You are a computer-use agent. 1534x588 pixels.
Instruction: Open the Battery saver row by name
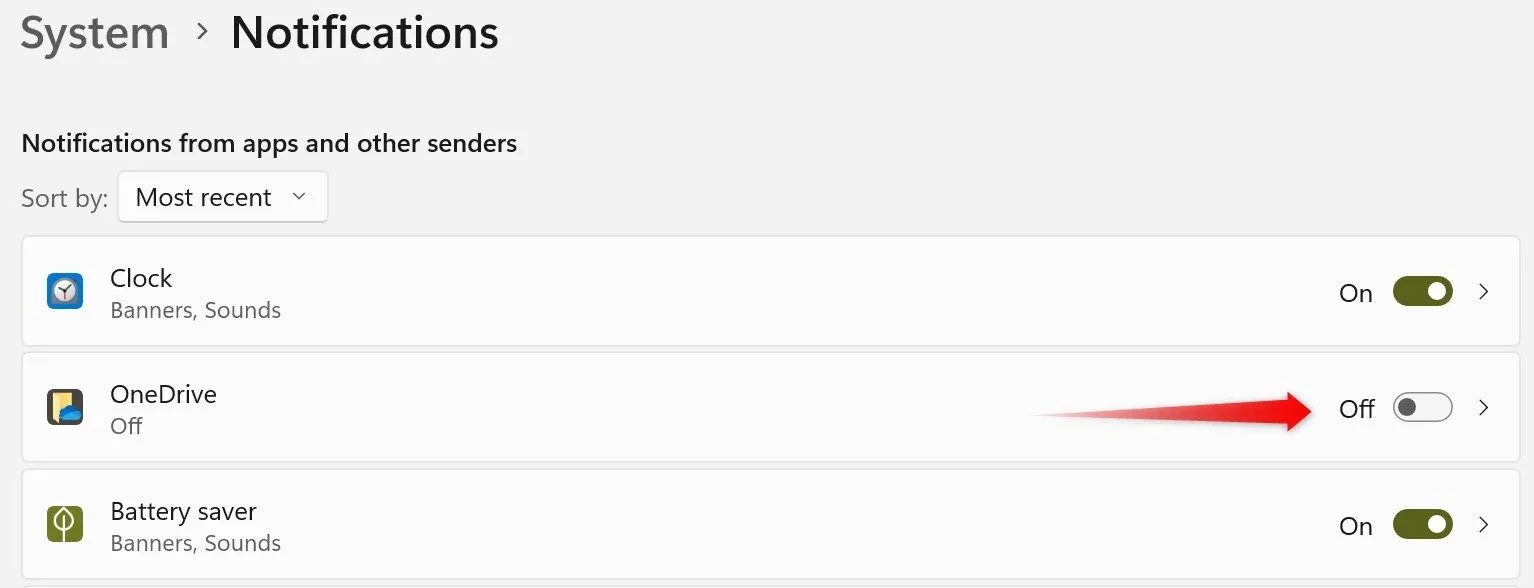183,511
